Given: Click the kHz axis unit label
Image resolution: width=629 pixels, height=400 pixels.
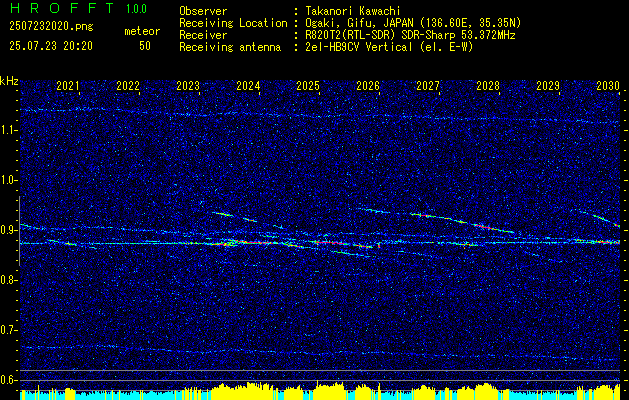Looking at the screenshot, I should click(x=9, y=81).
